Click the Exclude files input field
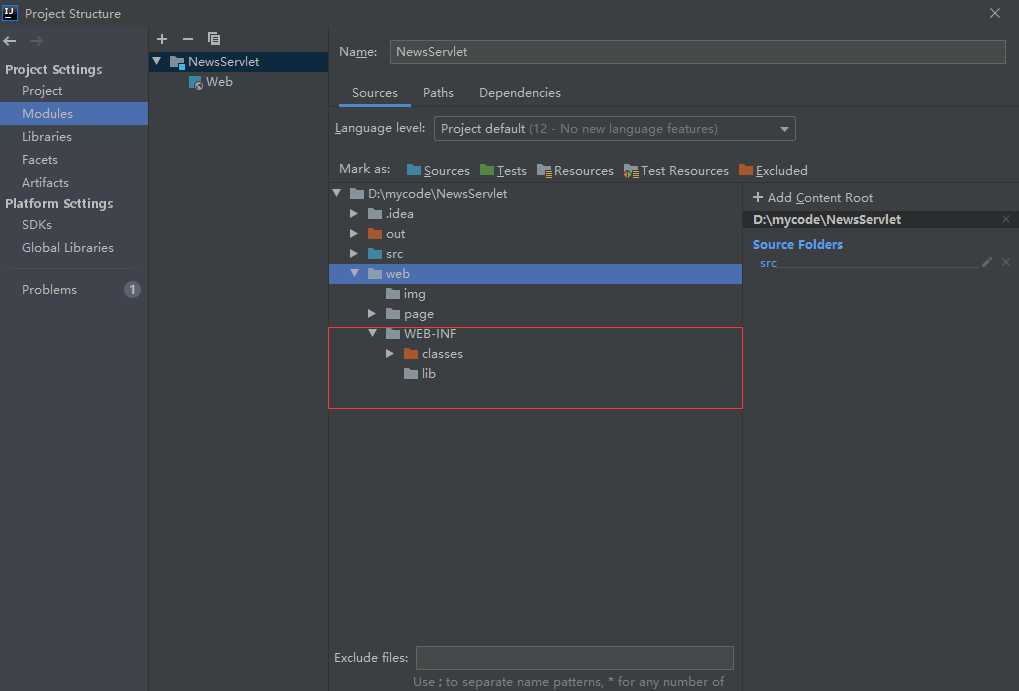The width and height of the screenshot is (1019, 691). coord(574,658)
